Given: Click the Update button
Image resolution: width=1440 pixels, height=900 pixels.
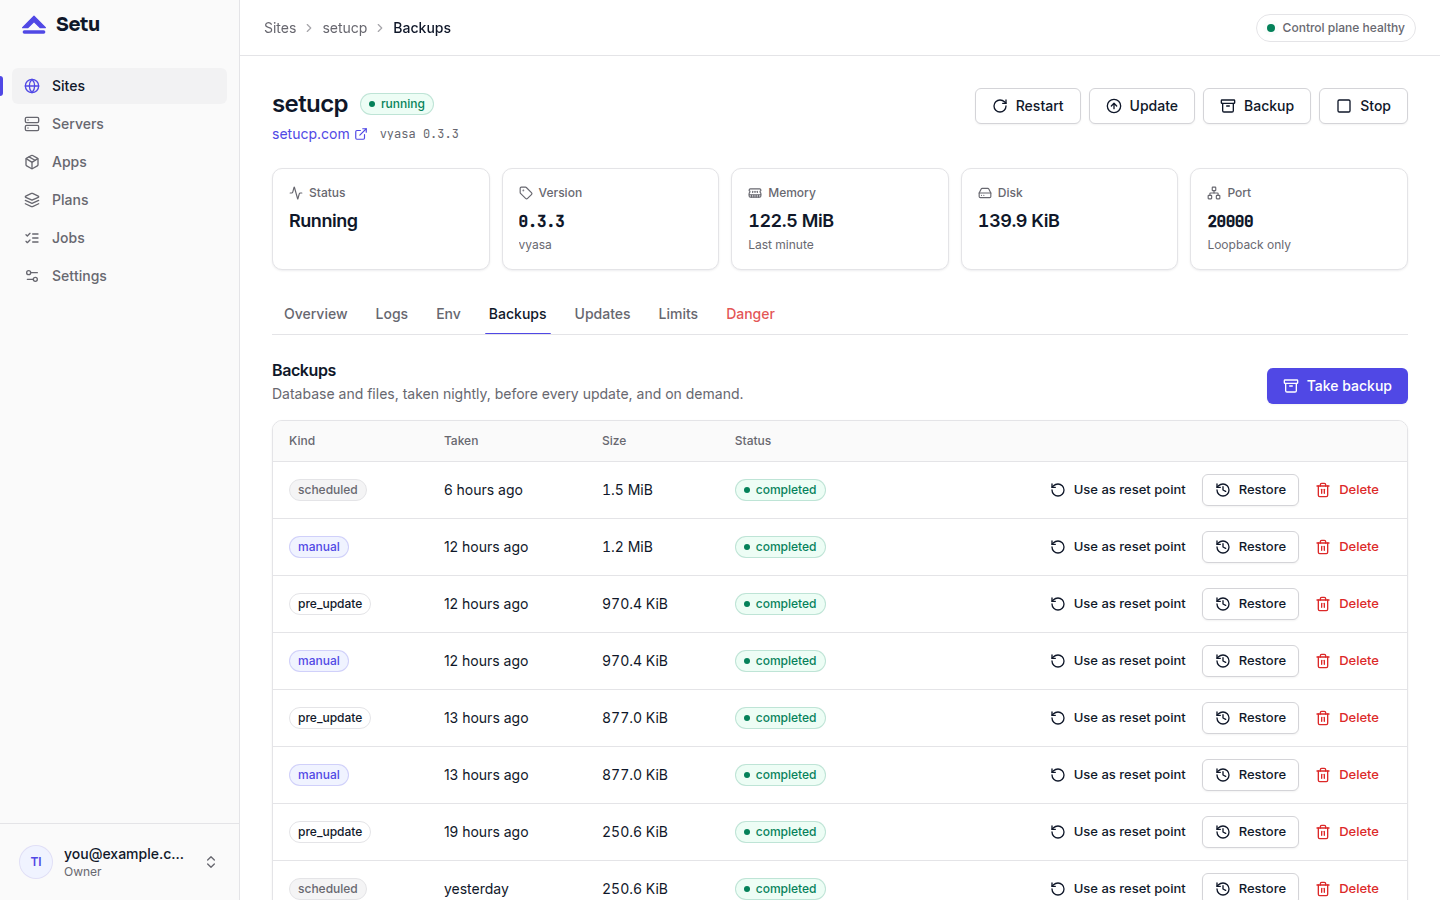Looking at the screenshot, I should pyautogui.click(x=1141, y=106).
